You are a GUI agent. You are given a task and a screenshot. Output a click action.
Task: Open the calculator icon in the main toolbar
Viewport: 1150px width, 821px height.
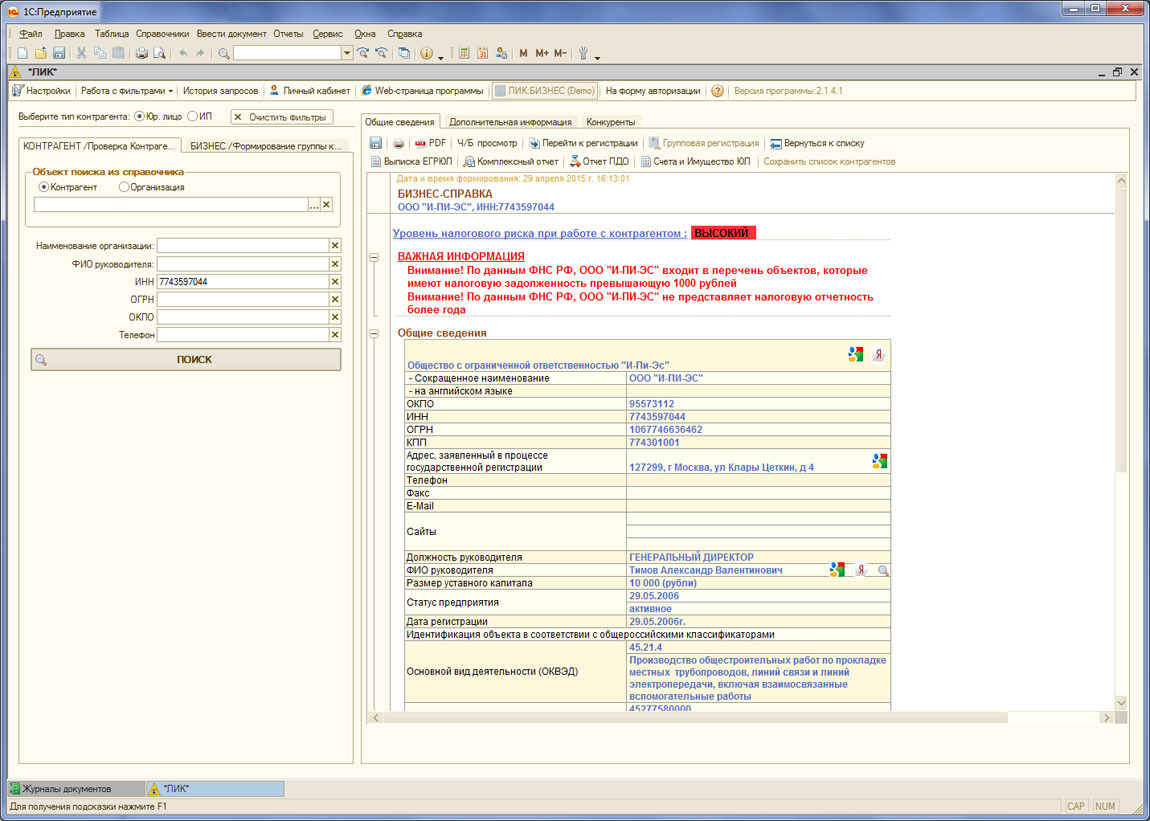pos(464,53)
